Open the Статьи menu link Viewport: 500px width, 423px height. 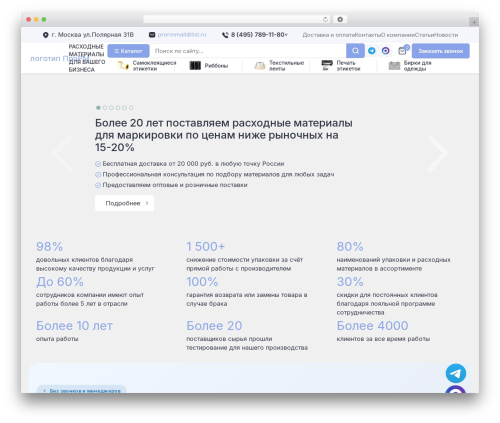425,35
